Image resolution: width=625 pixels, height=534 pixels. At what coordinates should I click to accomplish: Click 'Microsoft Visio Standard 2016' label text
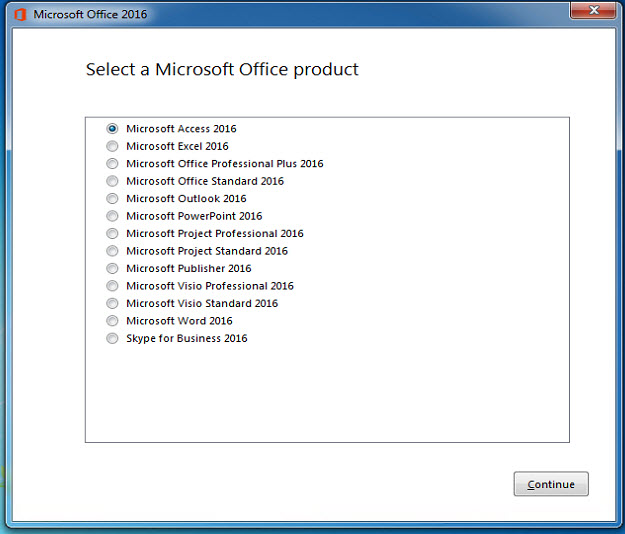tap(202, 304)
